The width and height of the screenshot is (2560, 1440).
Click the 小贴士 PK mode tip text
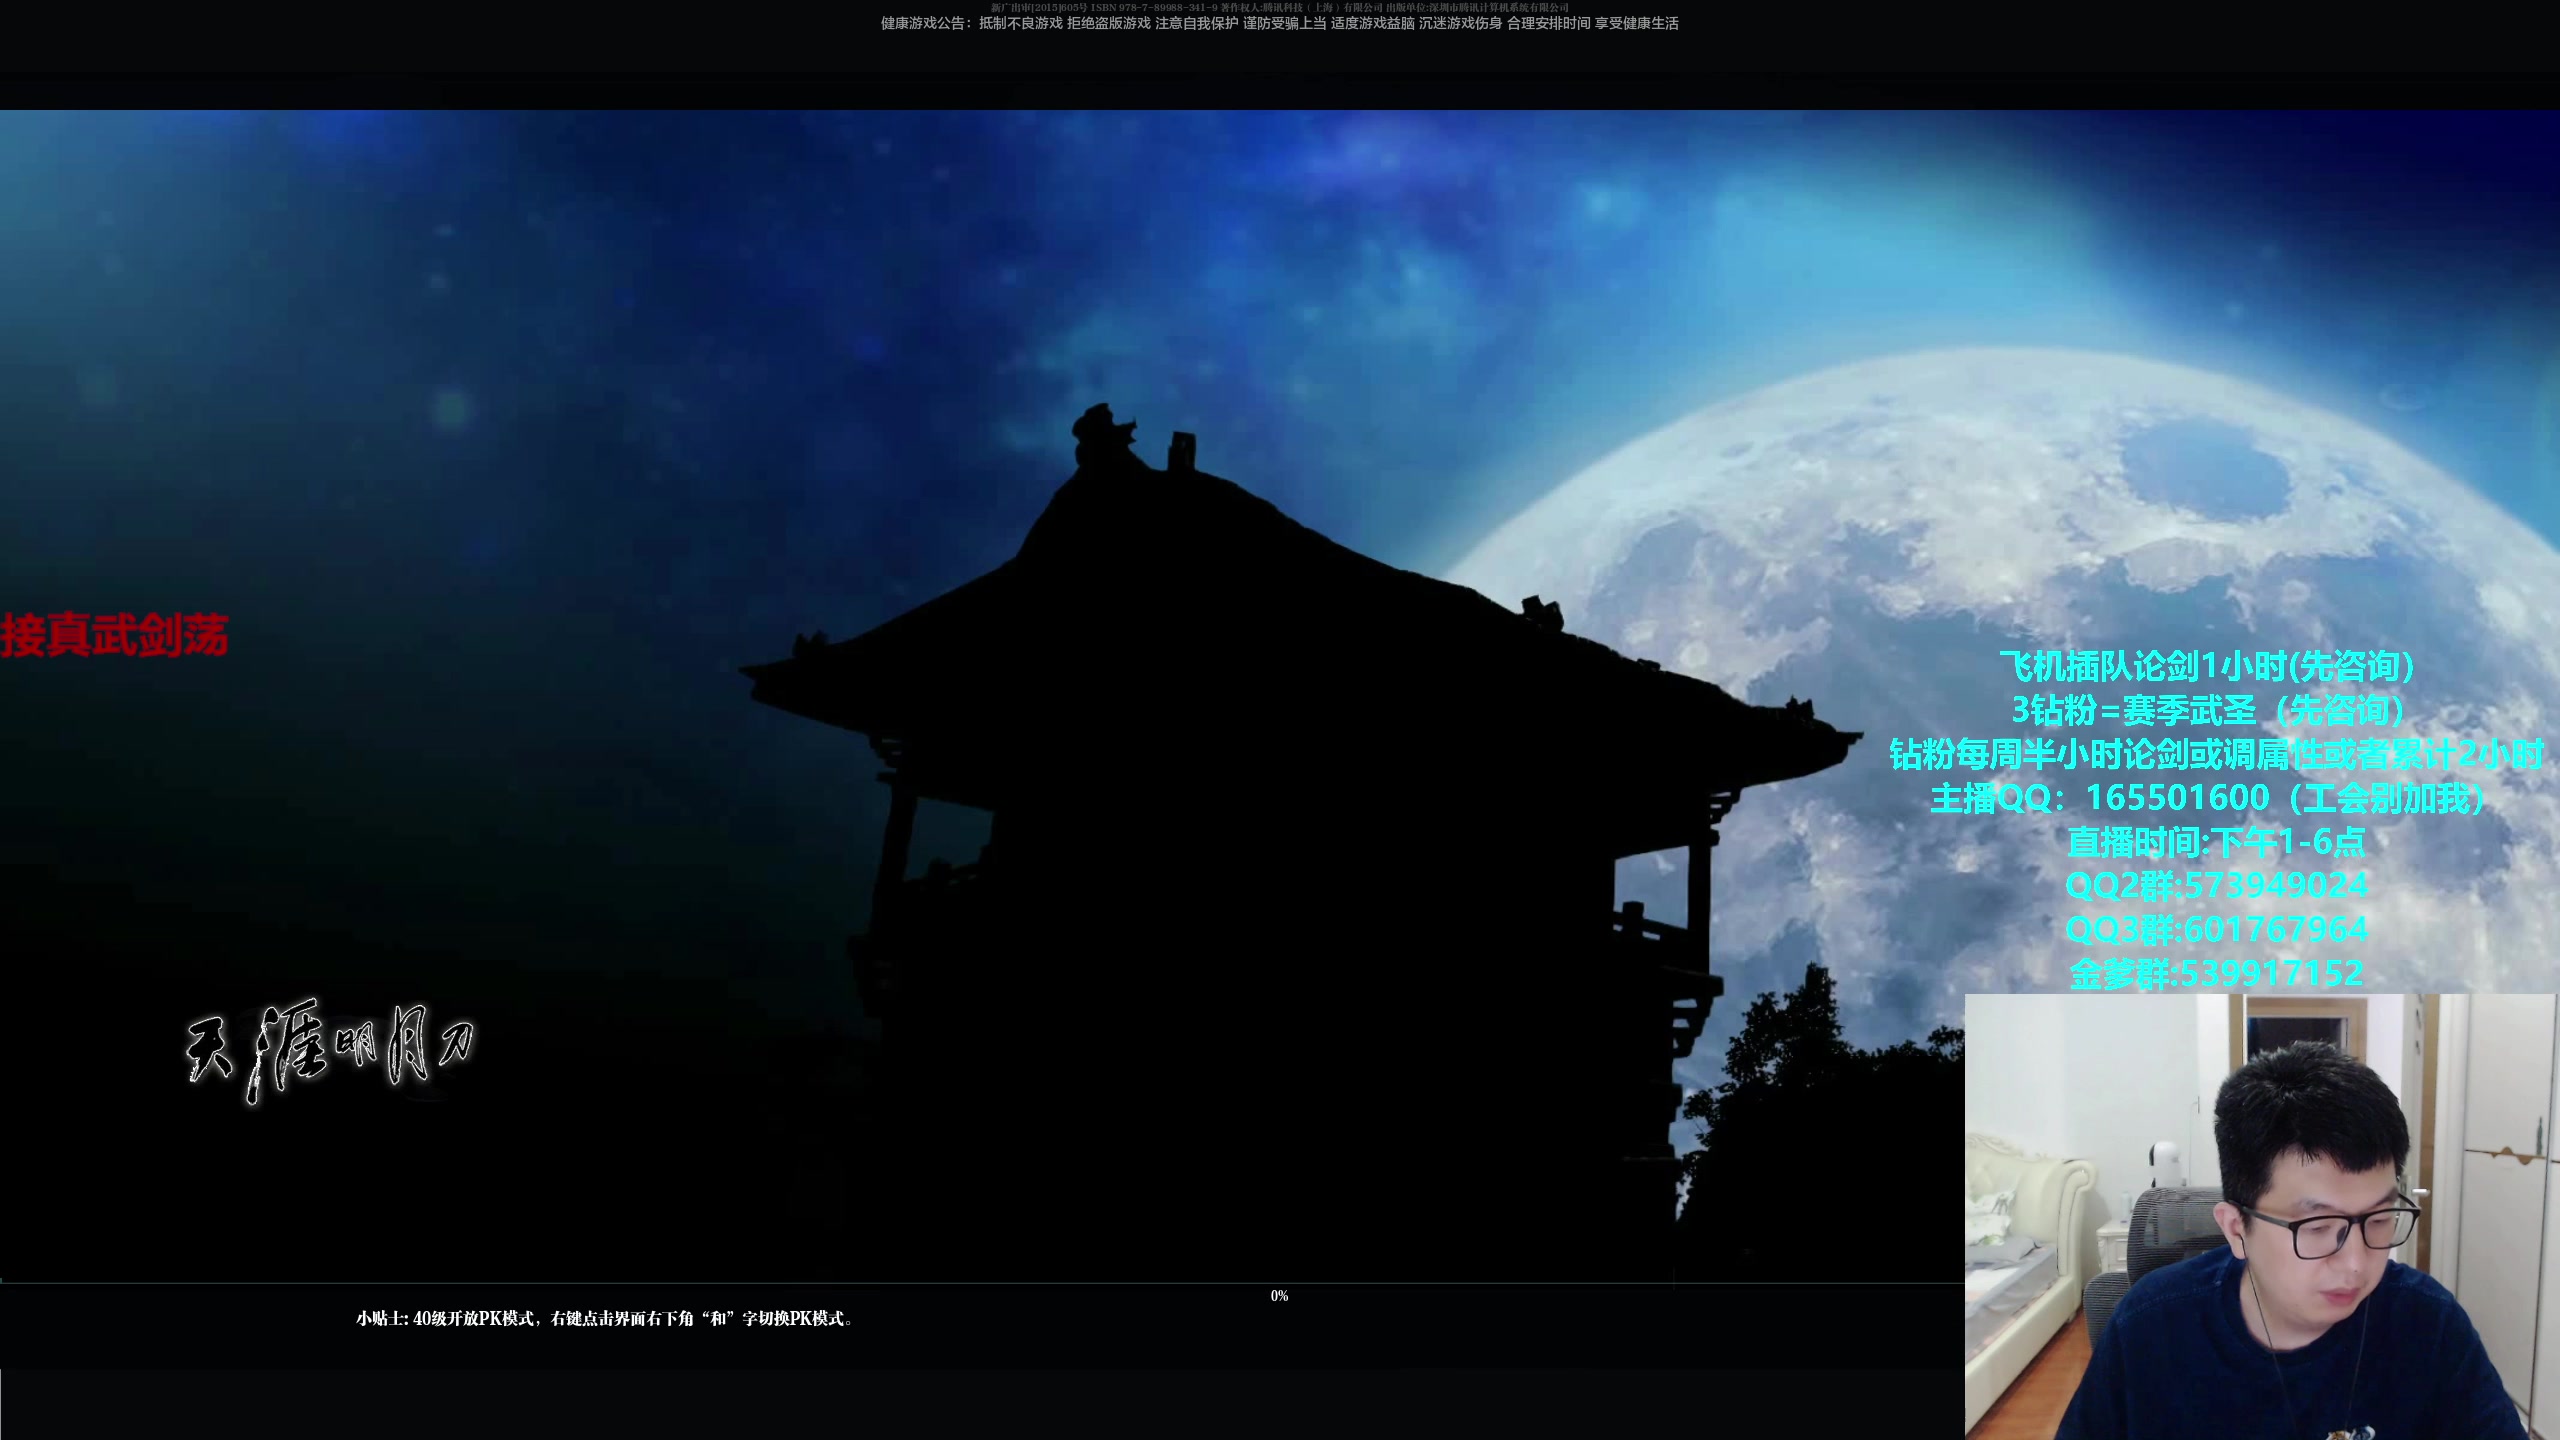pos(605,1319)
